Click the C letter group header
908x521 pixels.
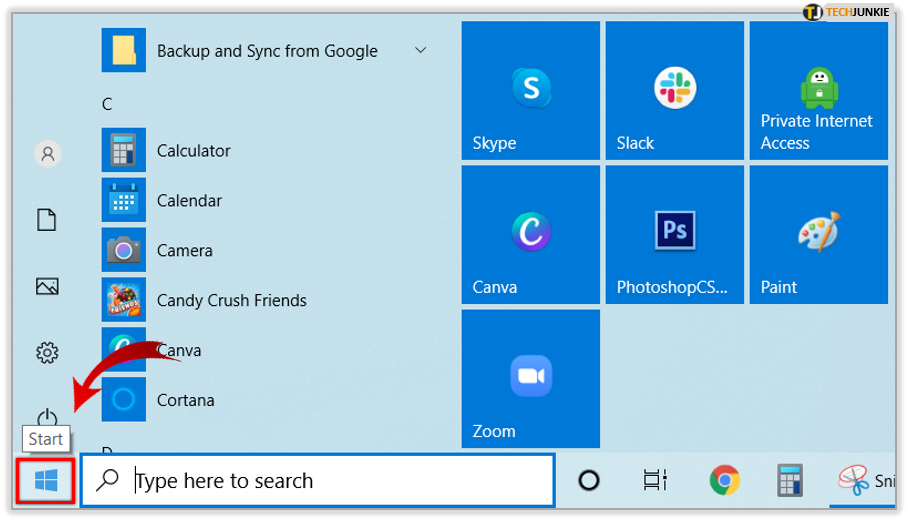point(107,104)
